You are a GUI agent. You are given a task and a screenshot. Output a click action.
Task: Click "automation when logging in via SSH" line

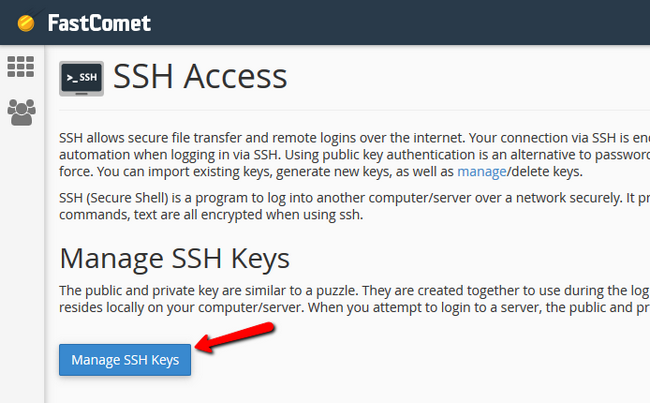tap(200, 154)
